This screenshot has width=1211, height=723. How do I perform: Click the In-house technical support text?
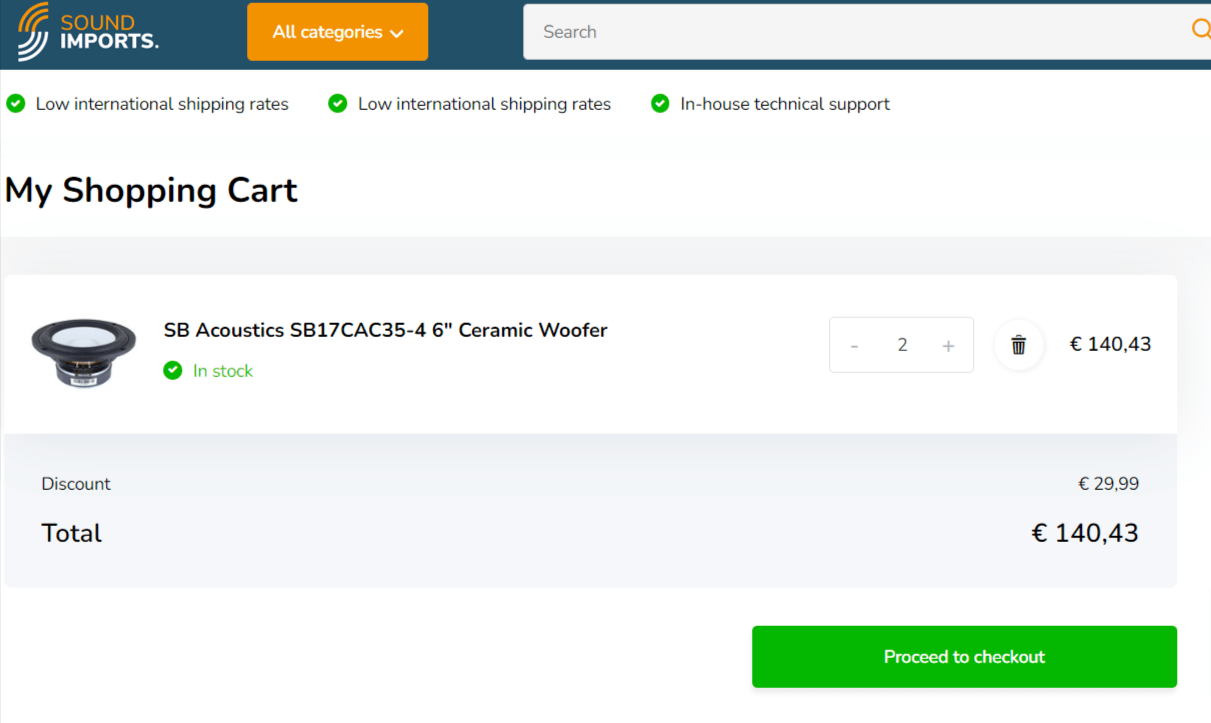(785, 104)
